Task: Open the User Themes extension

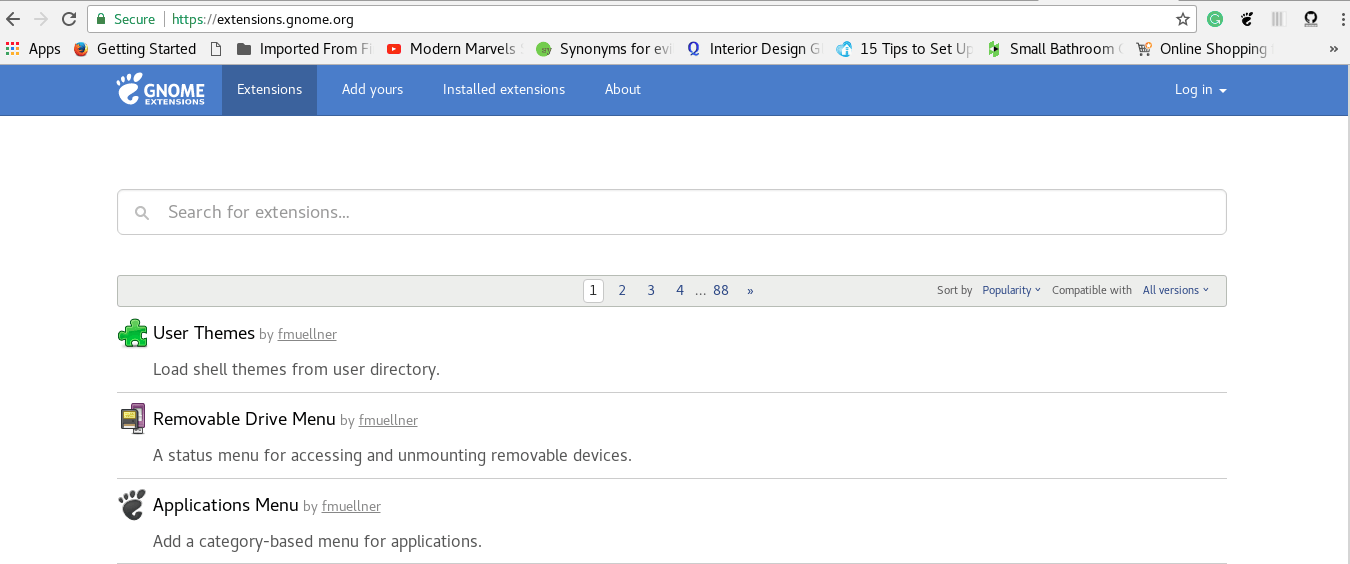Action: coord(204,333)
